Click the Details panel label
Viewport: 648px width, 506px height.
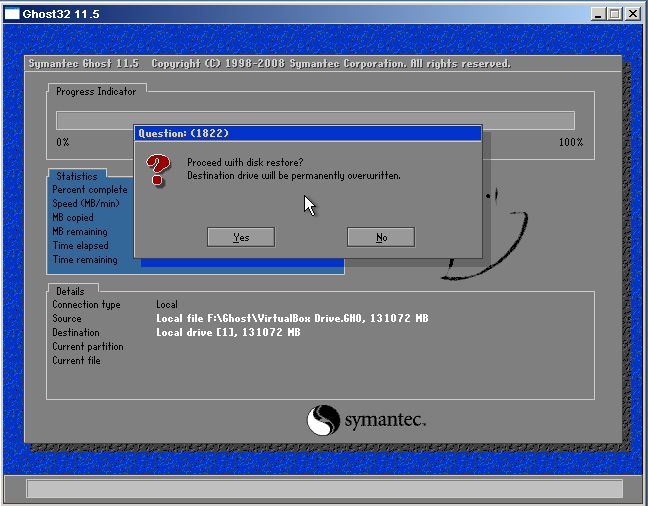tap(70, 291)
